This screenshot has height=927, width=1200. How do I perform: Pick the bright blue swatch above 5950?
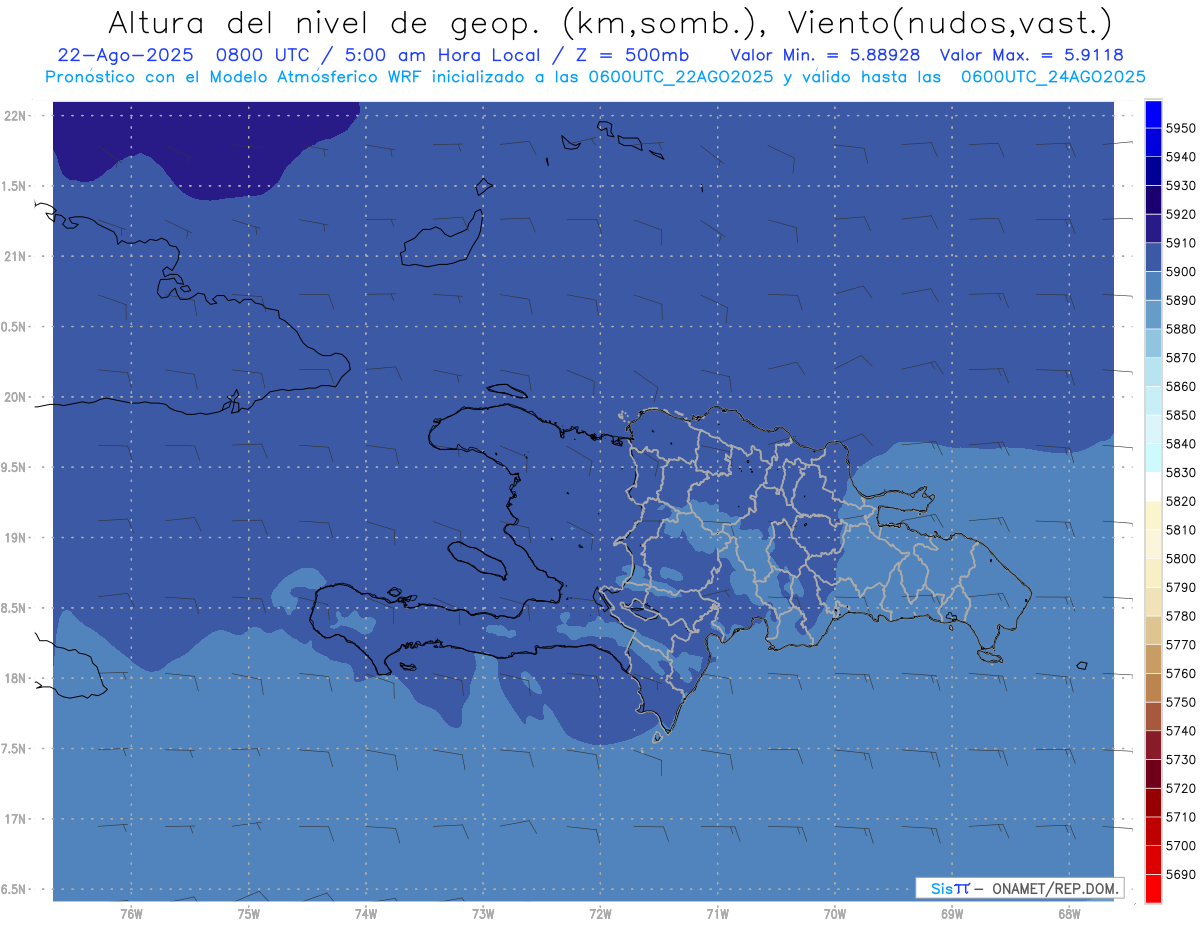(1153, 113)
